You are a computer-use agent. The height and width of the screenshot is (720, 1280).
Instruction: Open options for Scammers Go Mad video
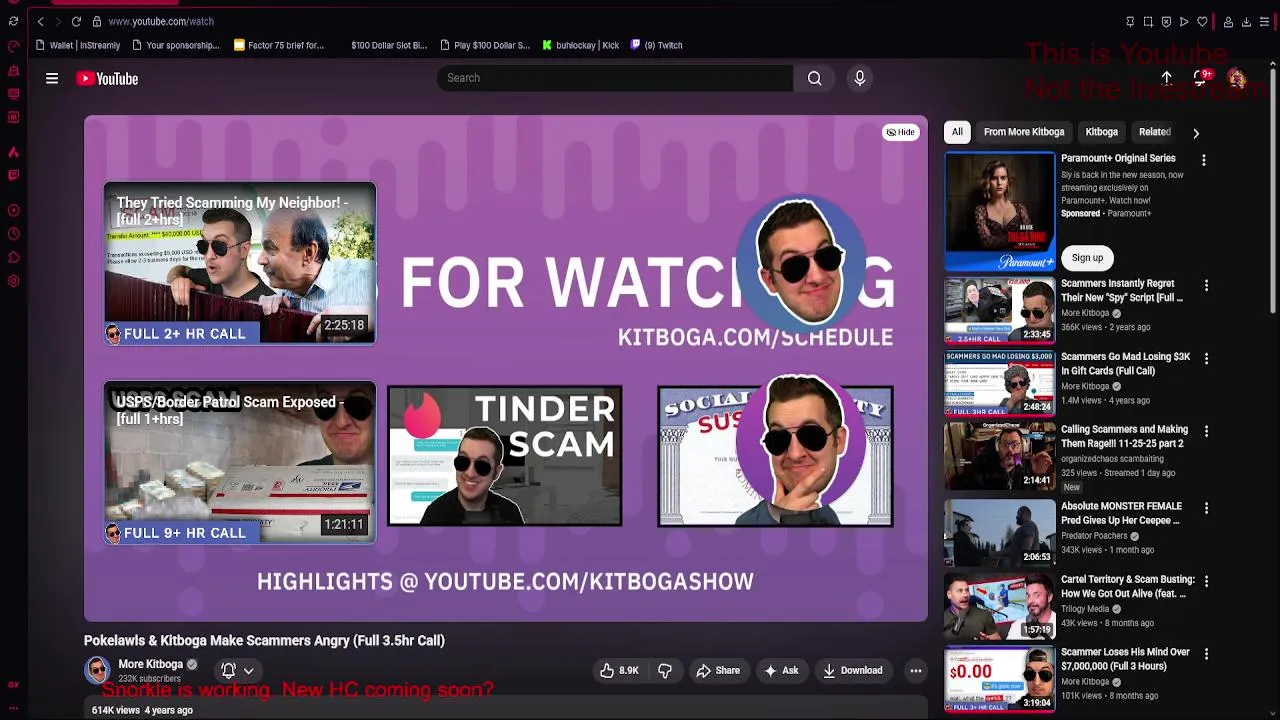(x=1206, y=359)
